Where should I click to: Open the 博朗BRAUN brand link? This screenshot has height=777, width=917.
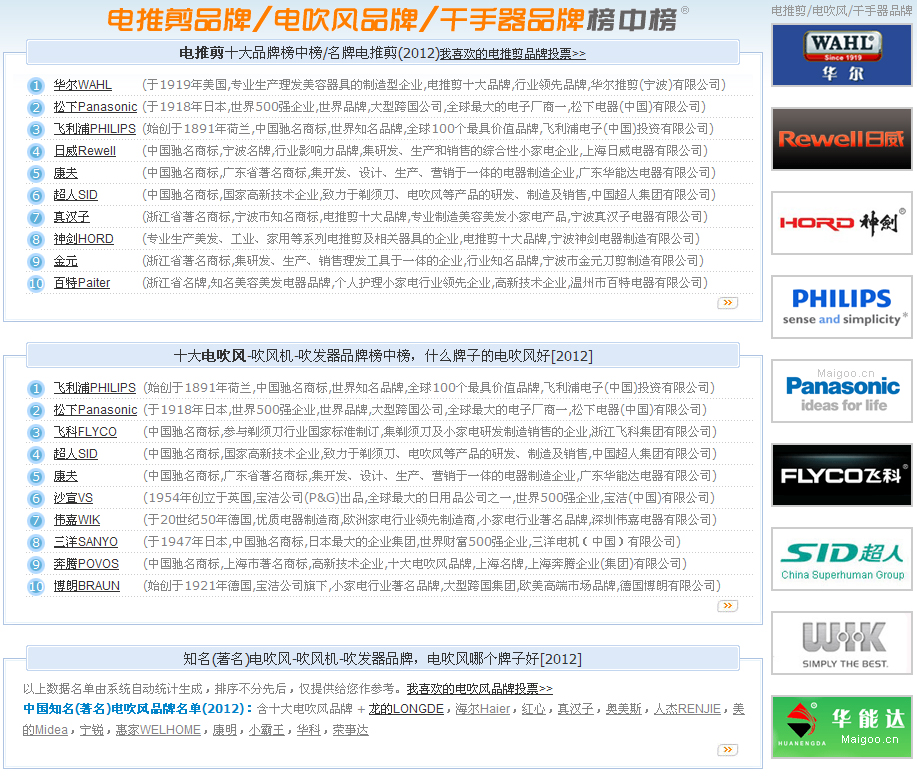coord(86,586)
